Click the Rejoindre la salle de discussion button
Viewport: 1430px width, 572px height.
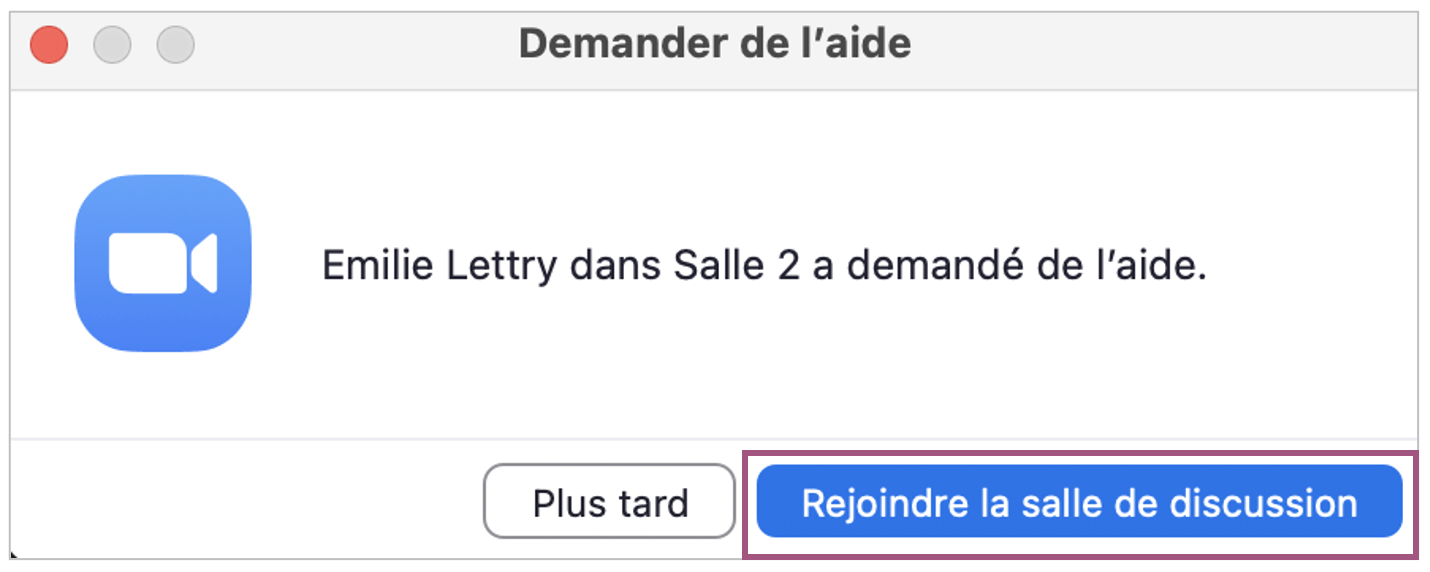point(1079,502)
